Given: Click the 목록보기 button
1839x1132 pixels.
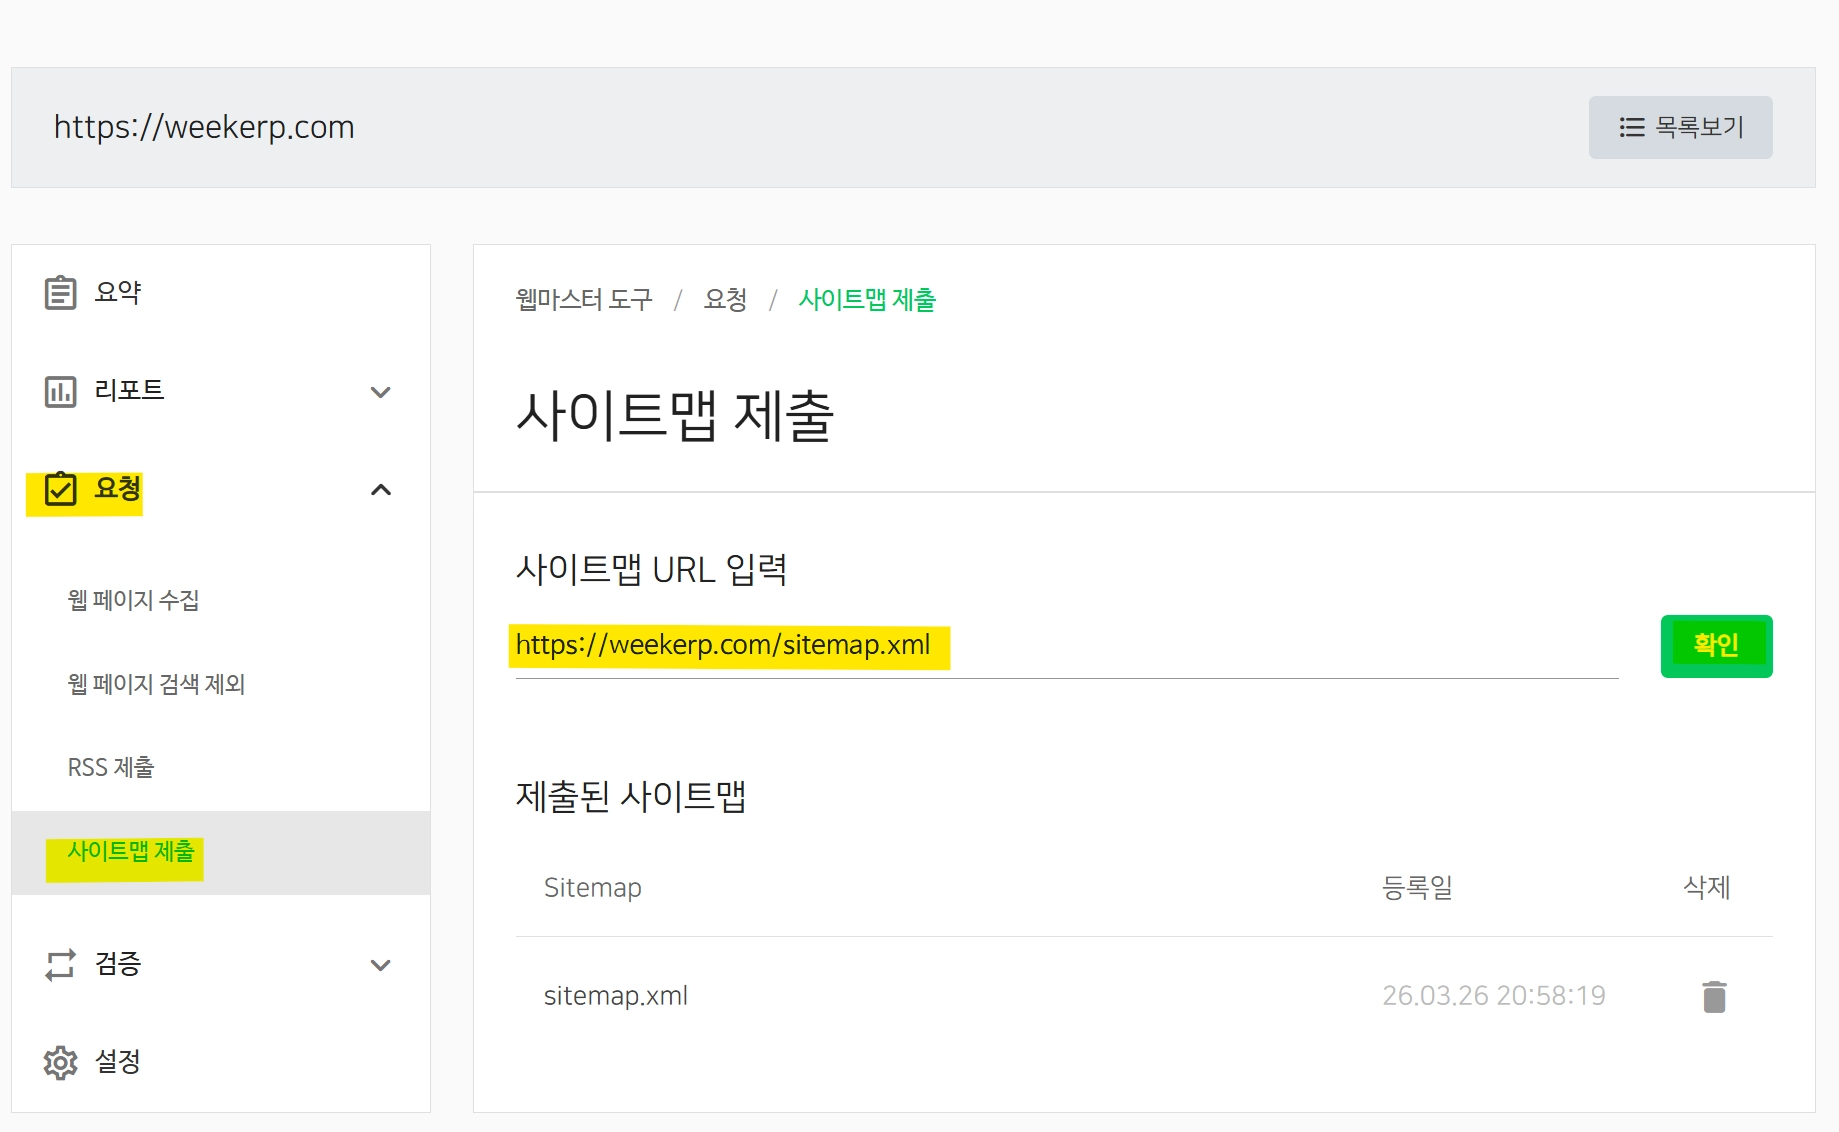Looking at the screenshot, I should (x=1680, y=127).
